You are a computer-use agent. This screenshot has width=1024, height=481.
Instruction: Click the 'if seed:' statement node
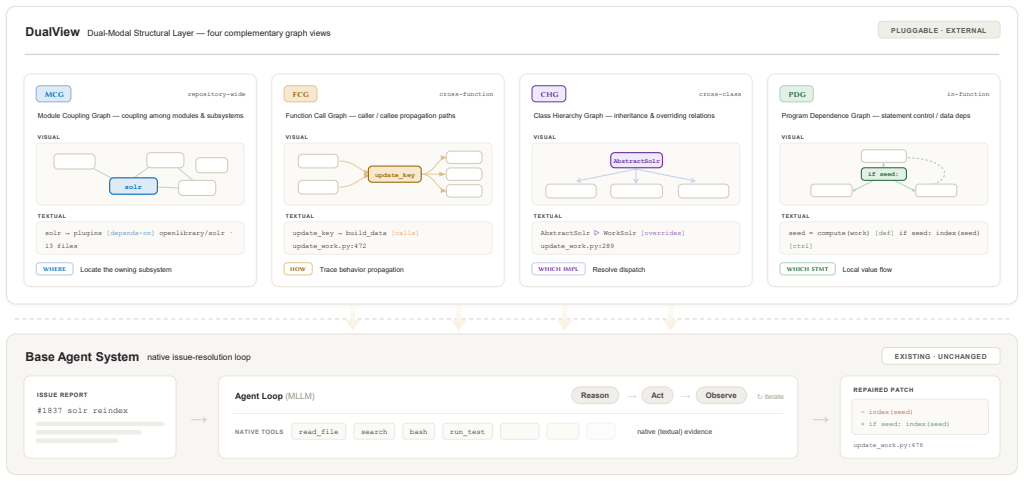click(x=884, y=174)
